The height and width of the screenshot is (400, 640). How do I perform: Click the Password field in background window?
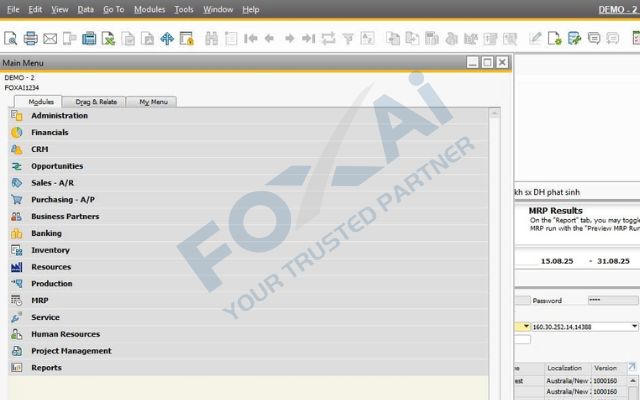(613, 300)
